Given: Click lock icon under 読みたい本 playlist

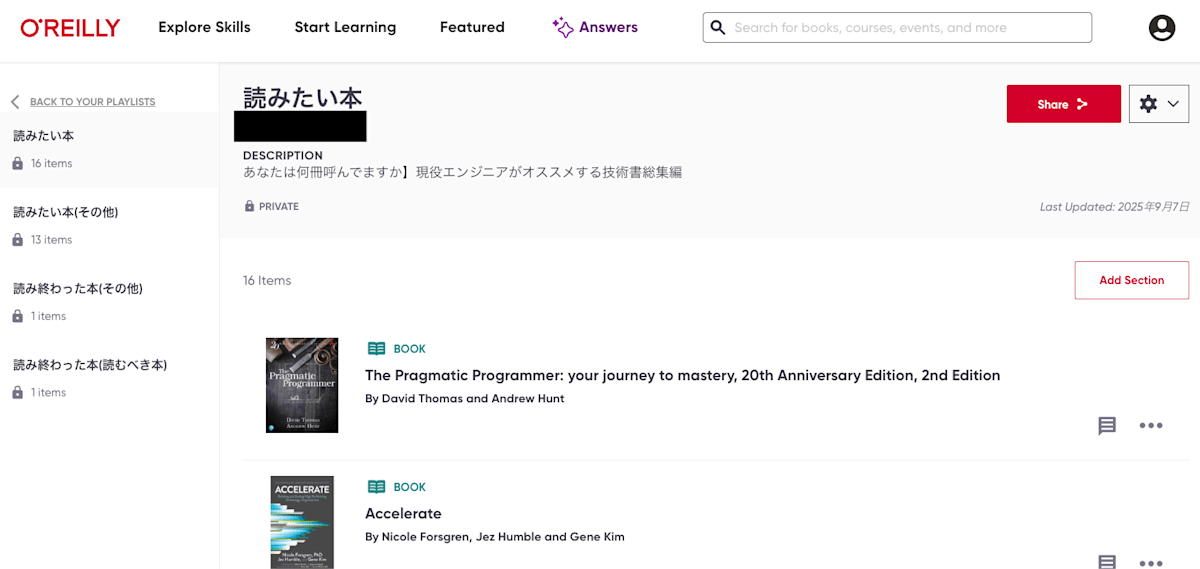Looking at the screenshot, I should [x=18, y=163].
